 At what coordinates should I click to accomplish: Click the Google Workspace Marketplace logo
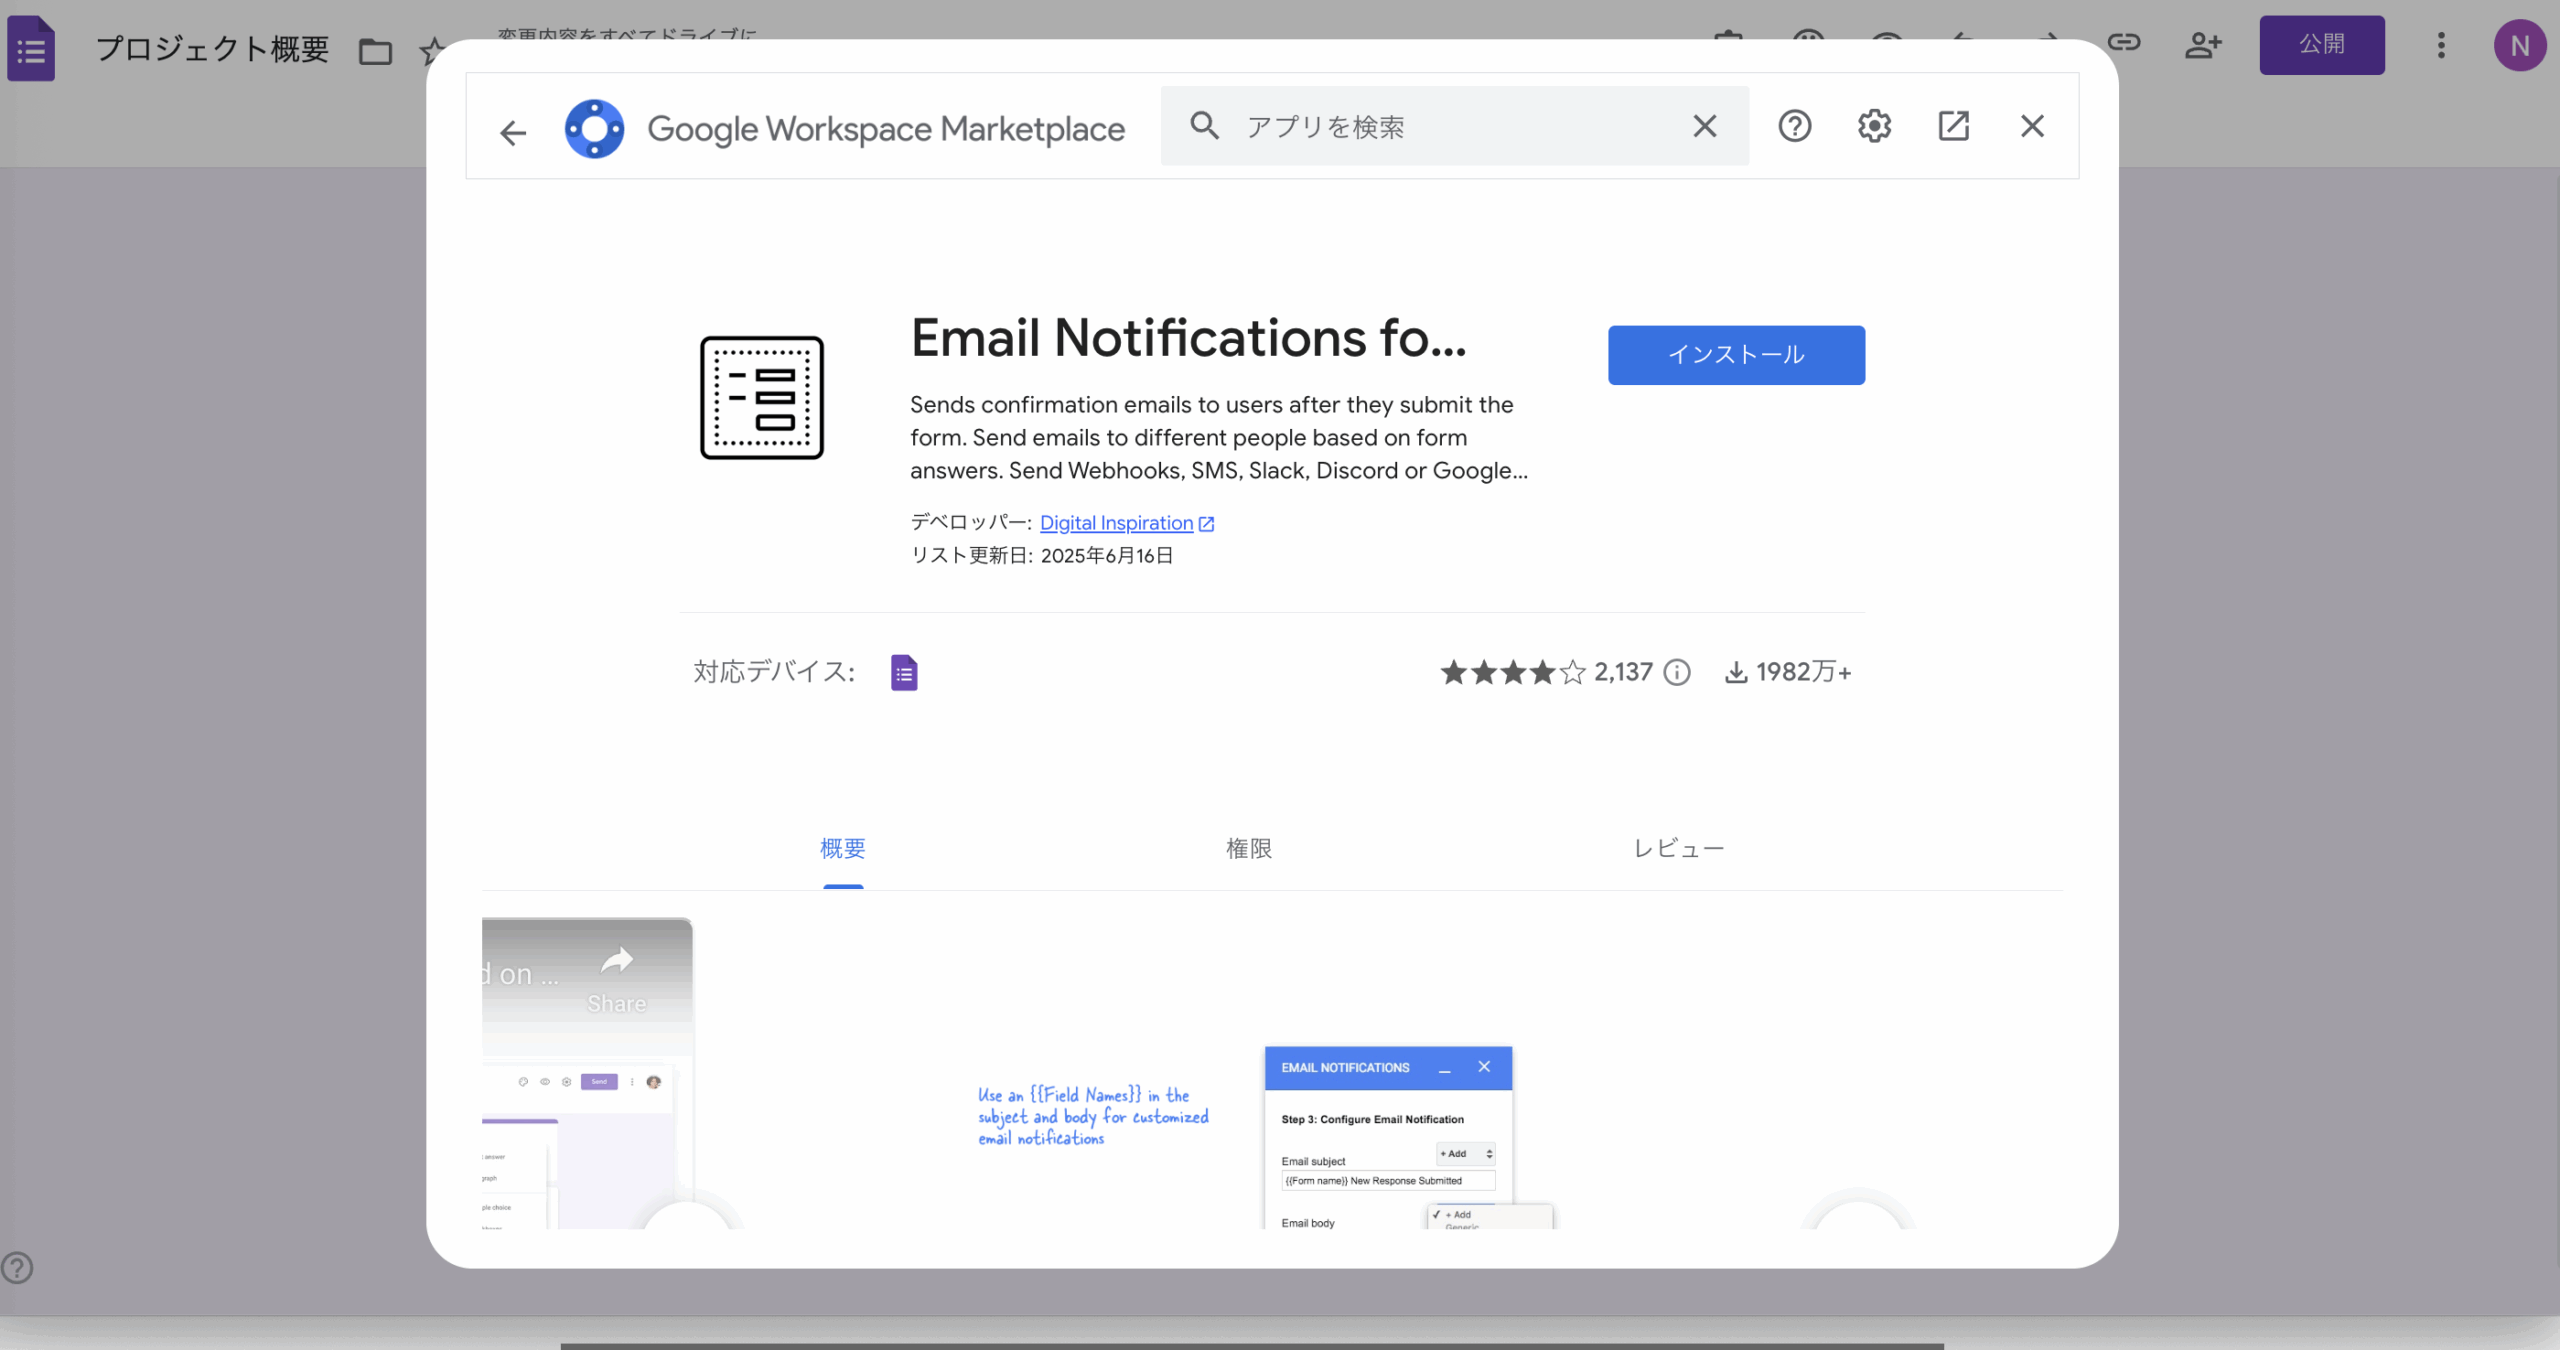pos(595,129)
